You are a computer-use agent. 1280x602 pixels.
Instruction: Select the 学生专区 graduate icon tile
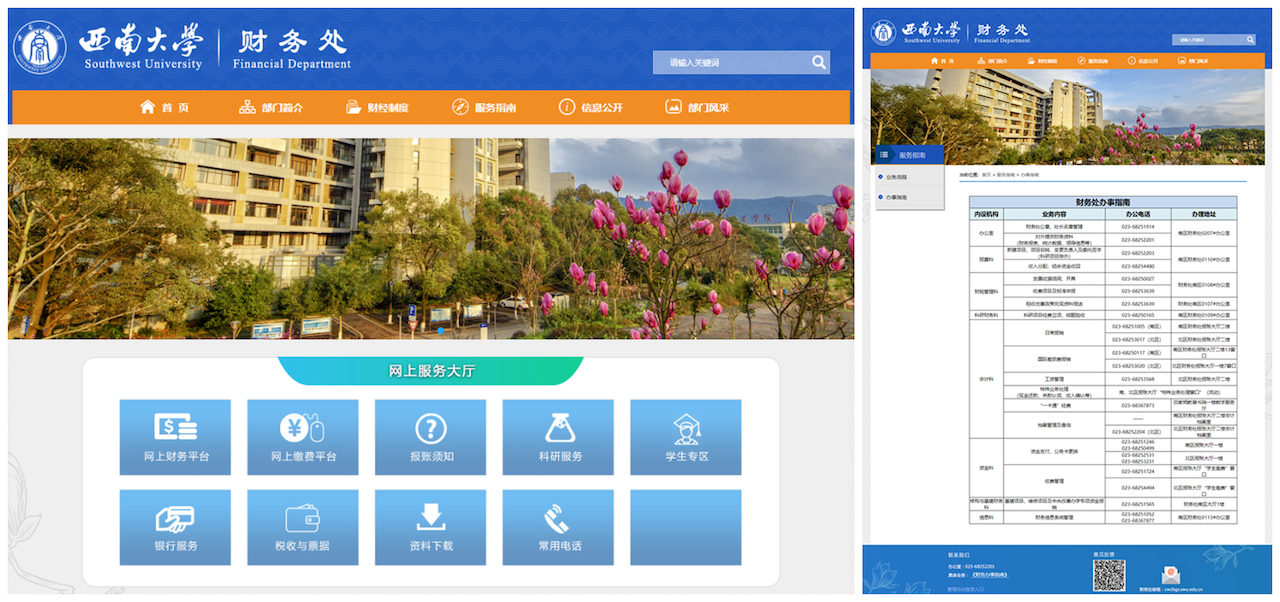point(686,437)
